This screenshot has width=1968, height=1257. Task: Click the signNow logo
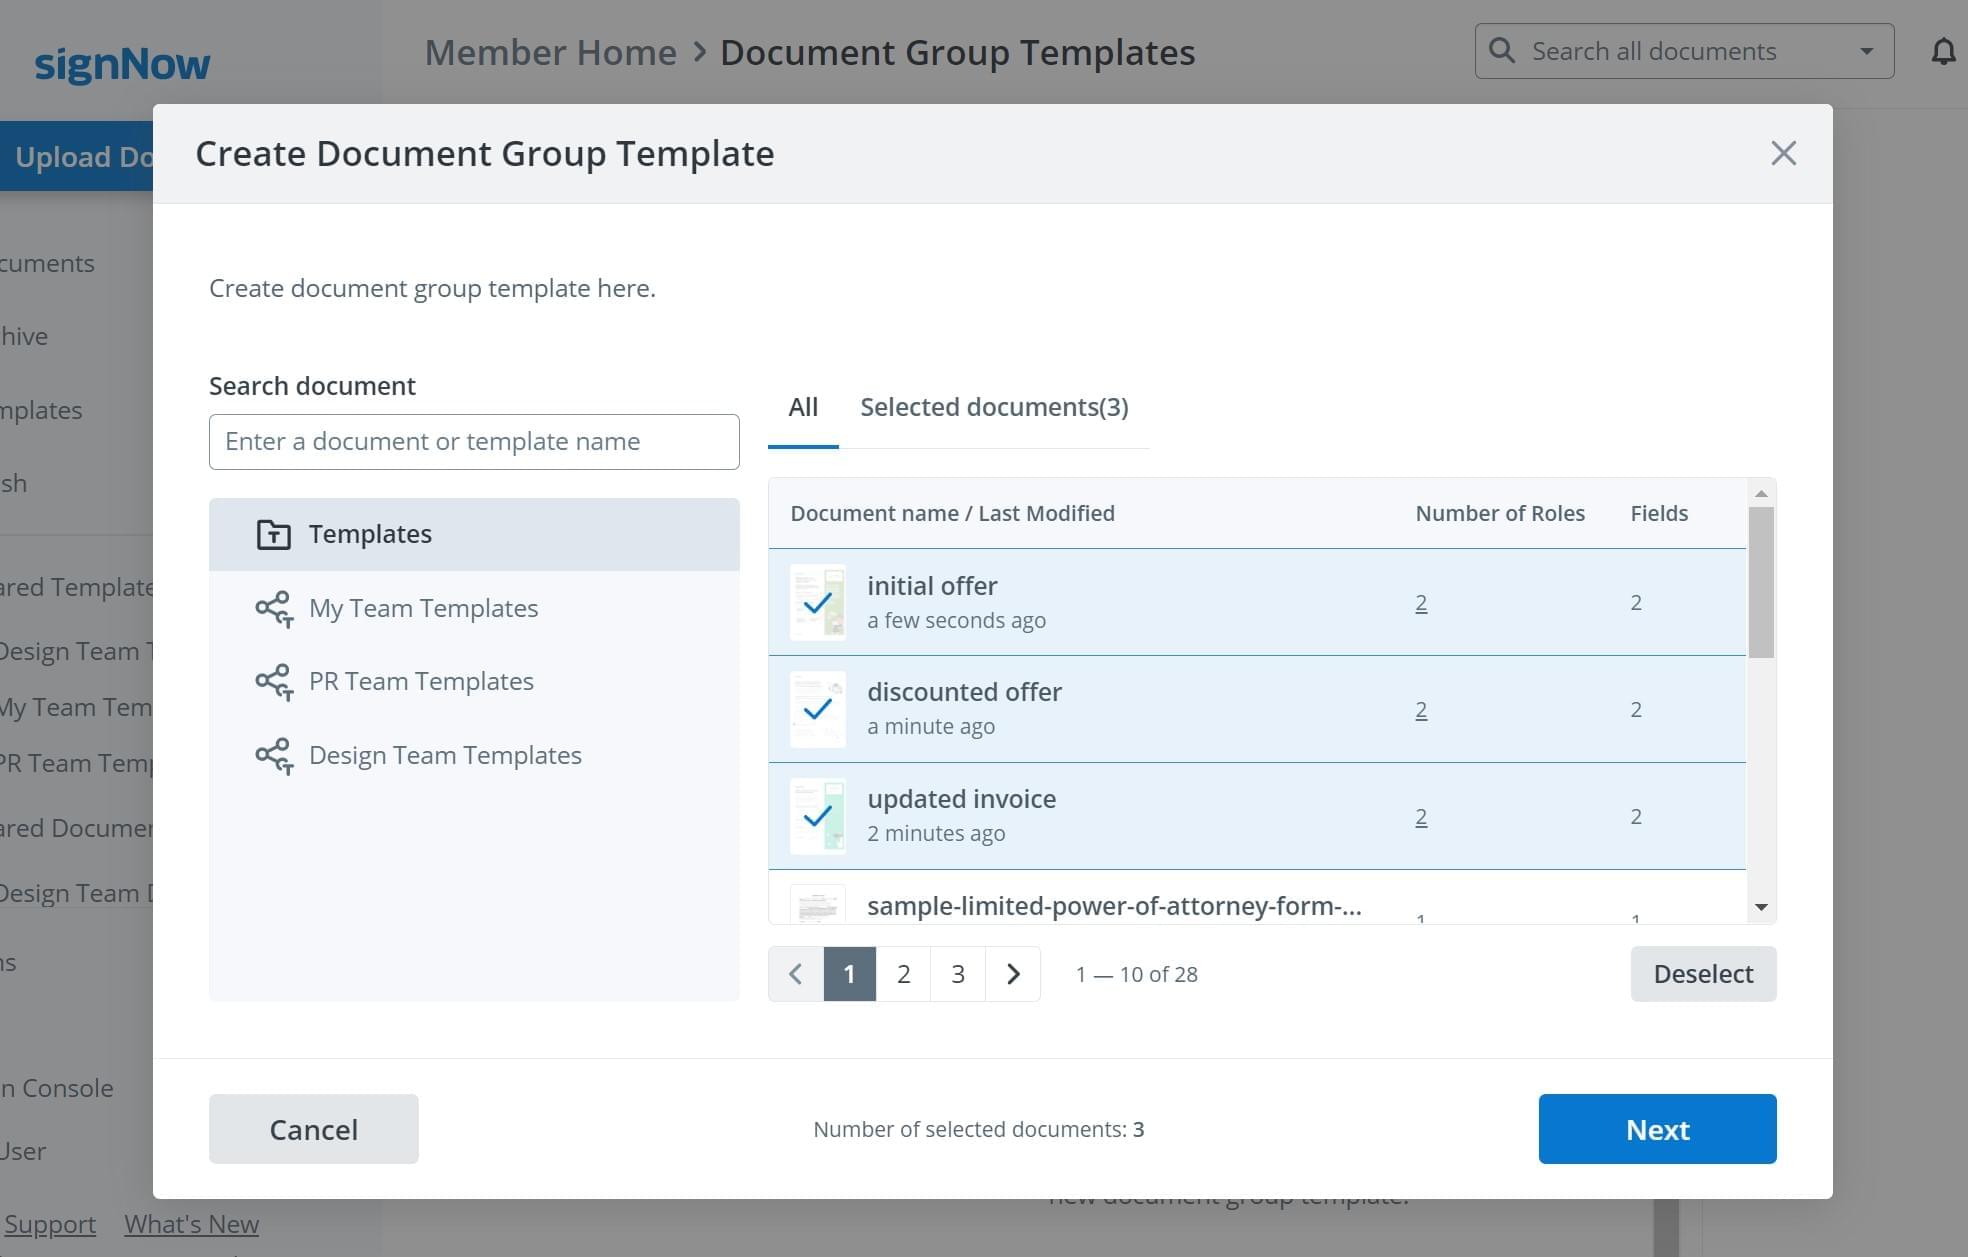(x=121, y=62)
